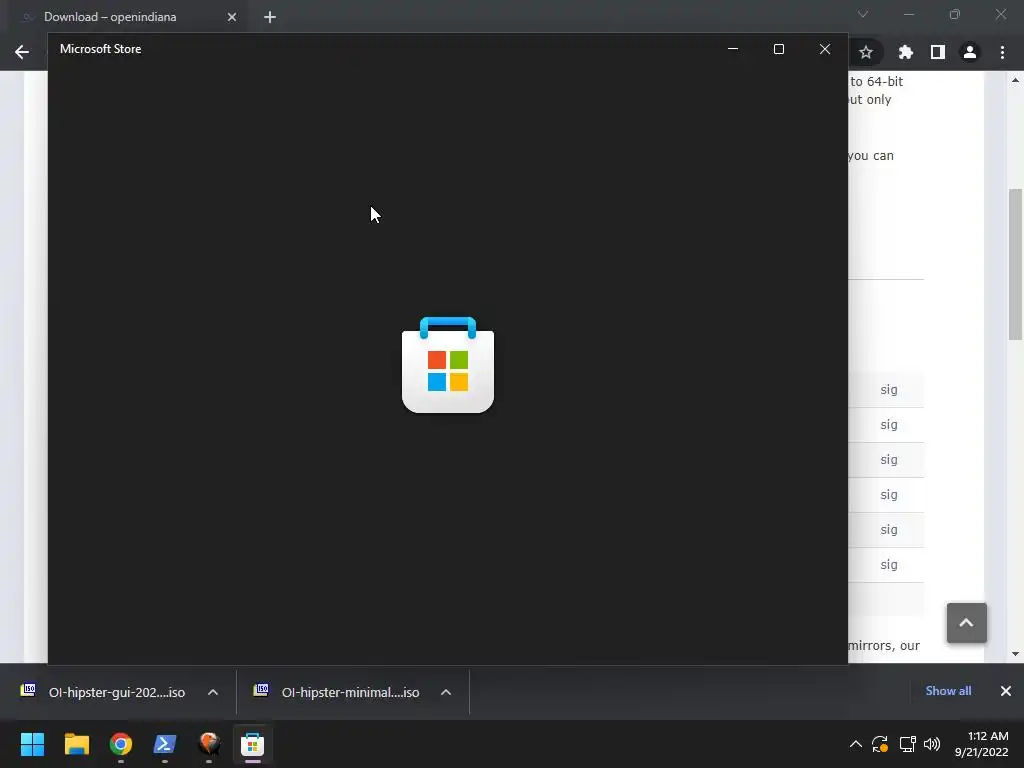
Task: Expand options for OI-hipster-gui download
Action: 213,692
